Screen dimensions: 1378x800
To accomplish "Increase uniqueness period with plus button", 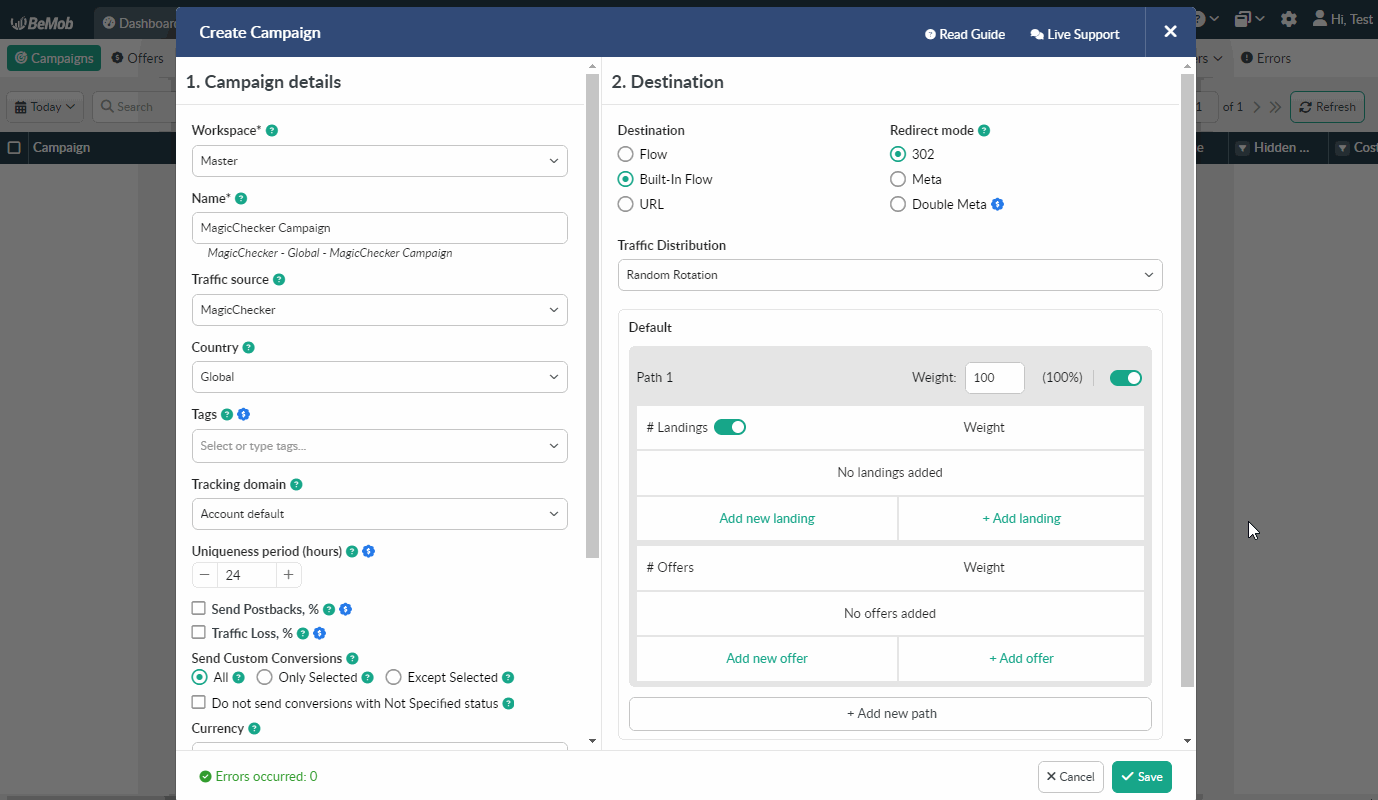I will click(289, 575).
